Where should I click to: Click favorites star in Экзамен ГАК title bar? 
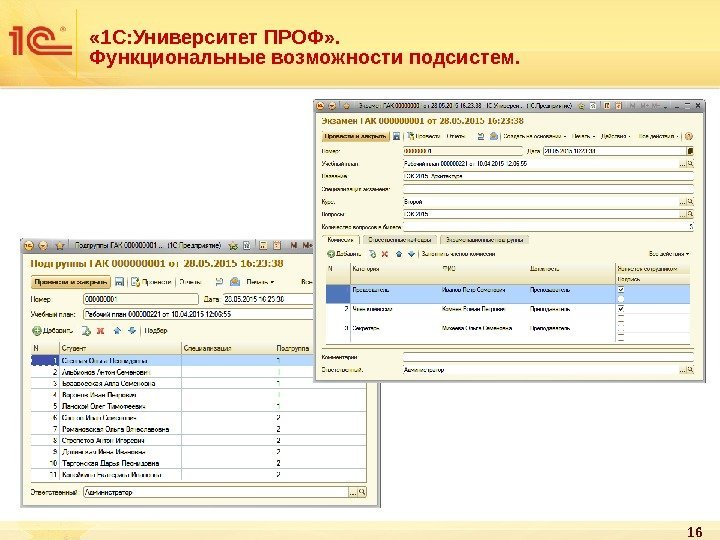347,106
